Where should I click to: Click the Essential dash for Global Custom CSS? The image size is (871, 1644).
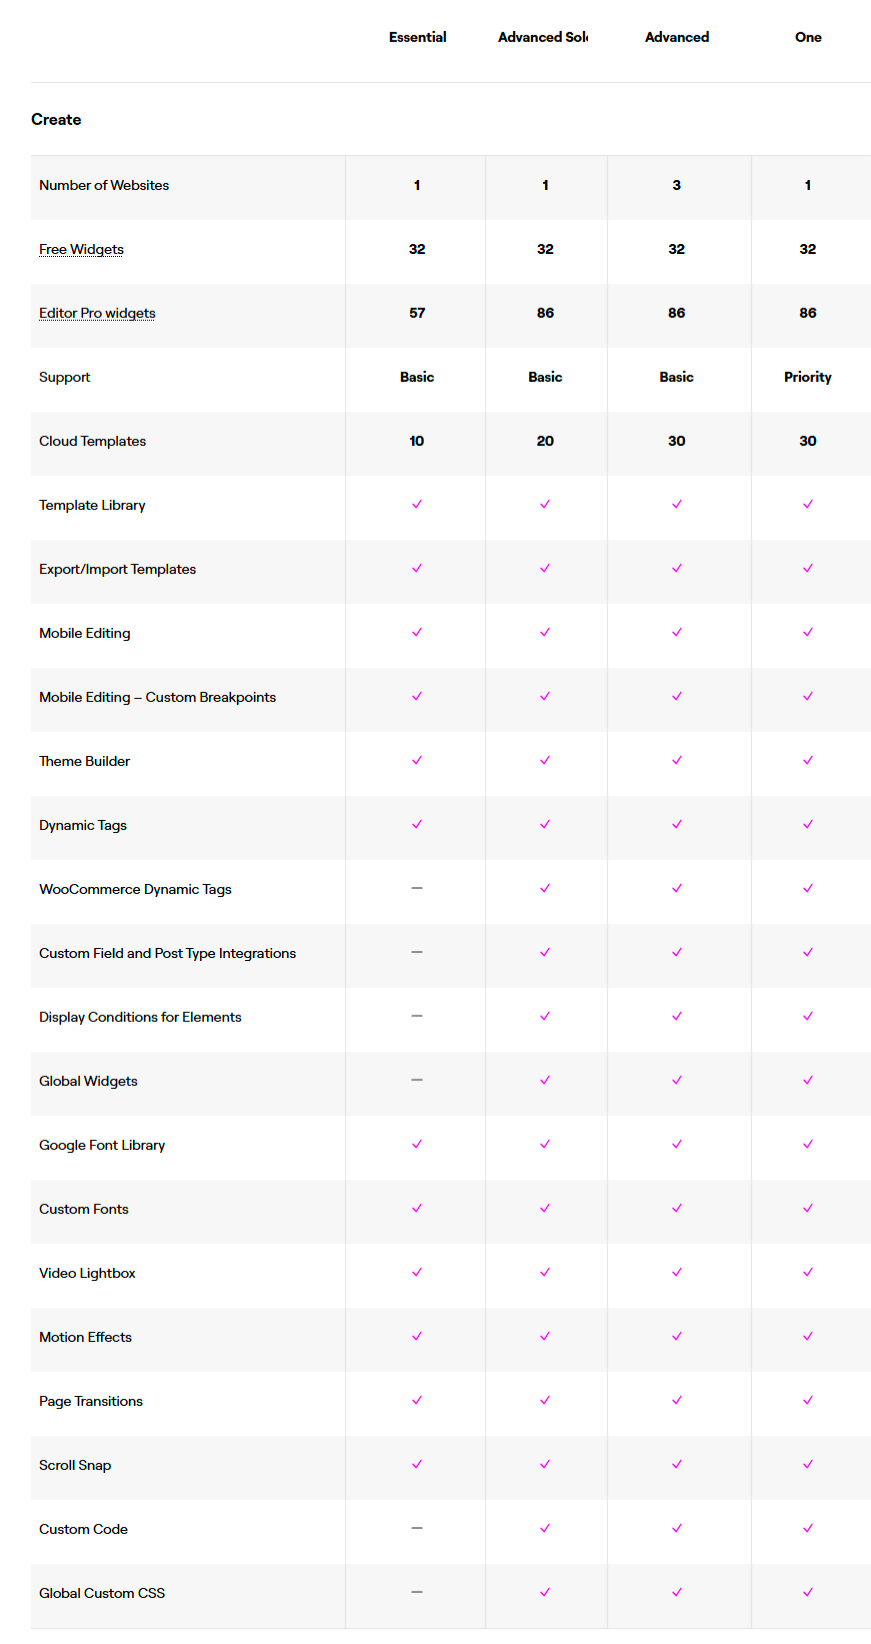tap(417, 1593)
